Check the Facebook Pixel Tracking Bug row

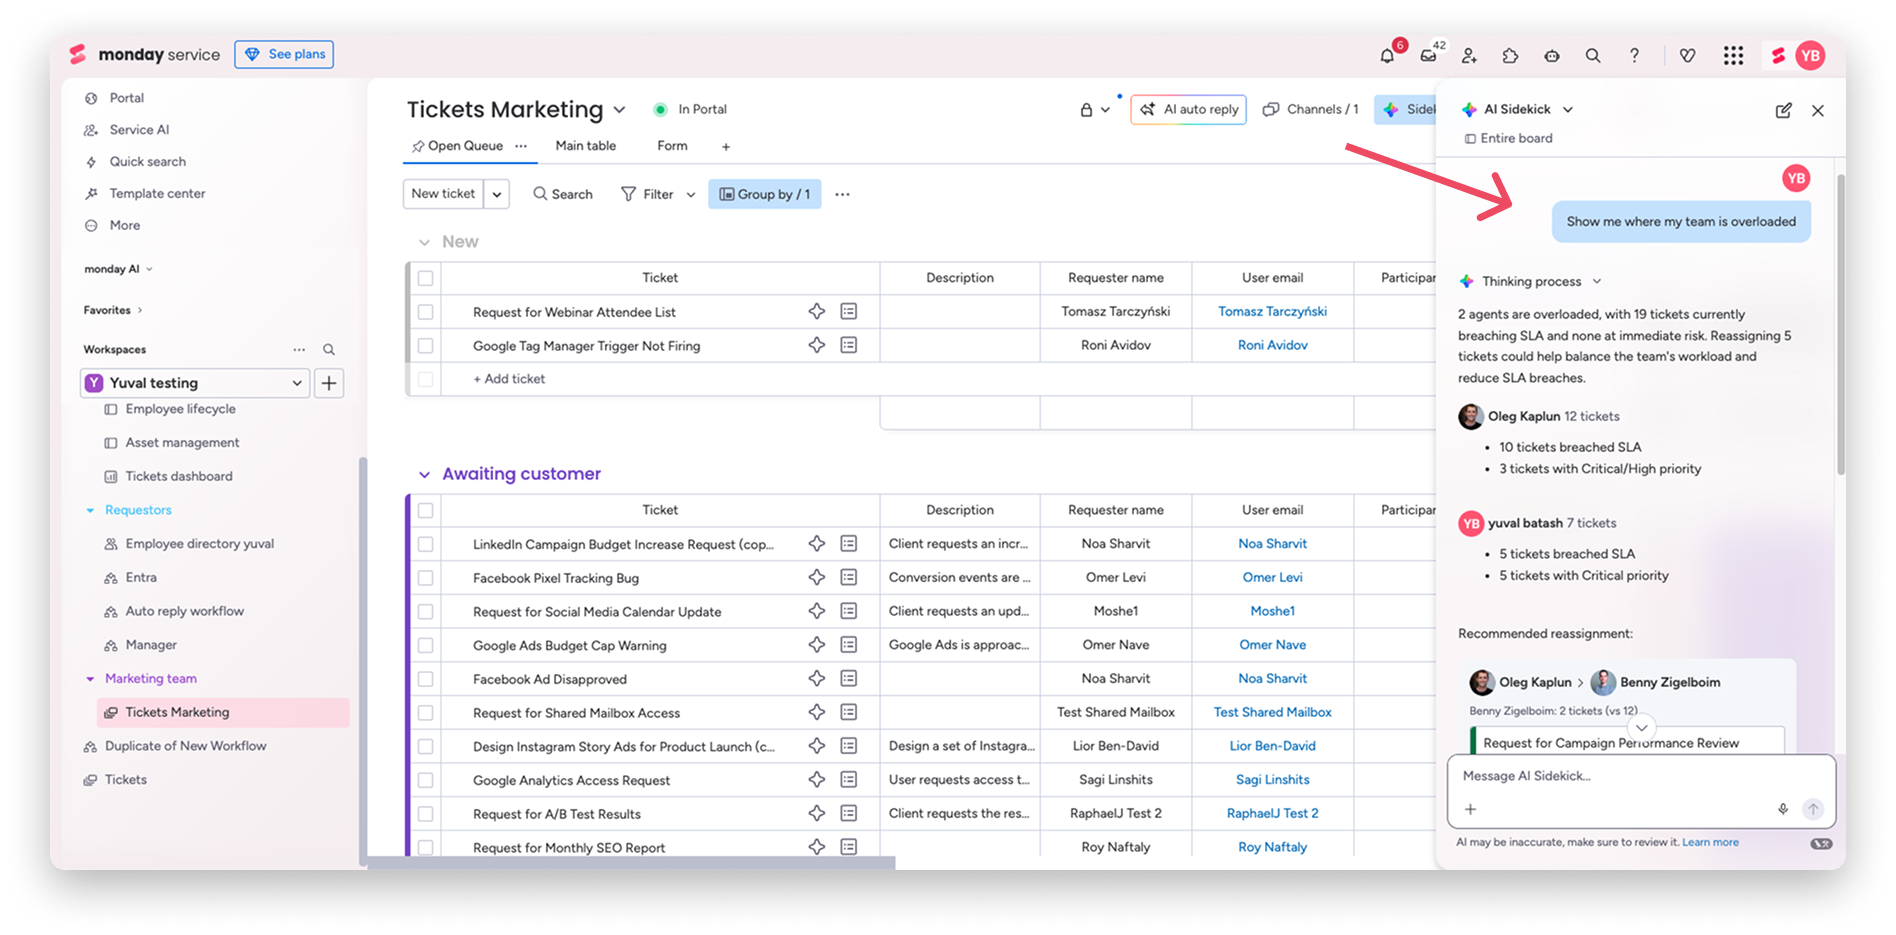pos(426,578)
